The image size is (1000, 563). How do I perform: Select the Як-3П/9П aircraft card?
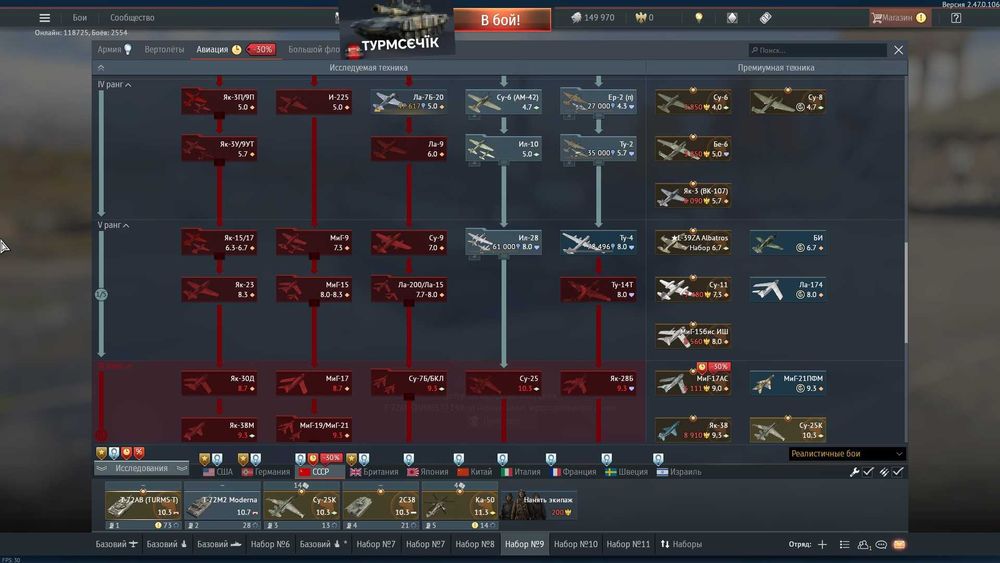219,102
